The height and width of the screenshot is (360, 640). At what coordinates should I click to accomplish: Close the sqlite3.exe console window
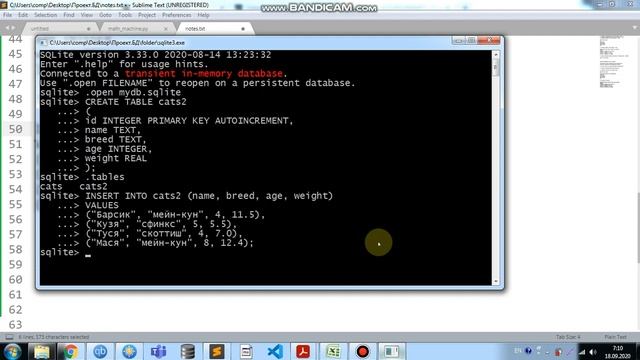click(x=489, y=40)
